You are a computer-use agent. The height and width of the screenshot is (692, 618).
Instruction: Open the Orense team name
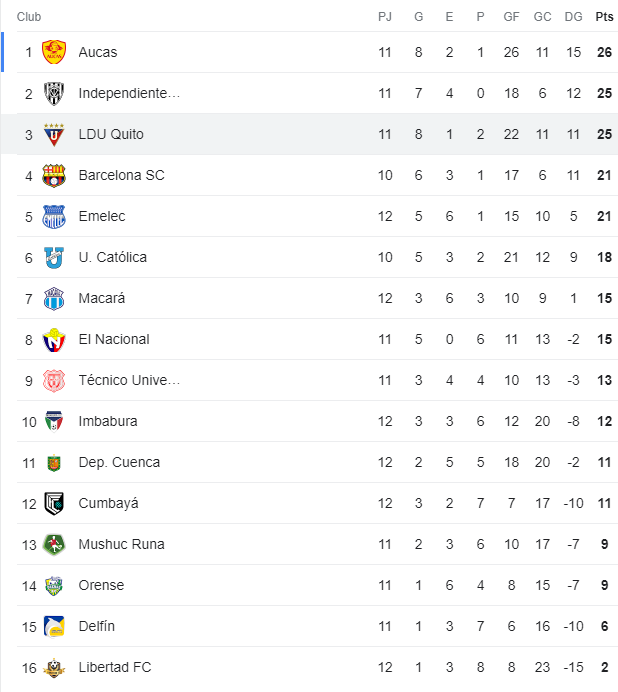(102, 585)
